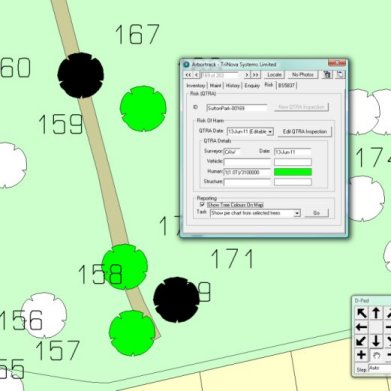Switch to the History tab
This screenshot has width=391, height=391.
[233, 86]
